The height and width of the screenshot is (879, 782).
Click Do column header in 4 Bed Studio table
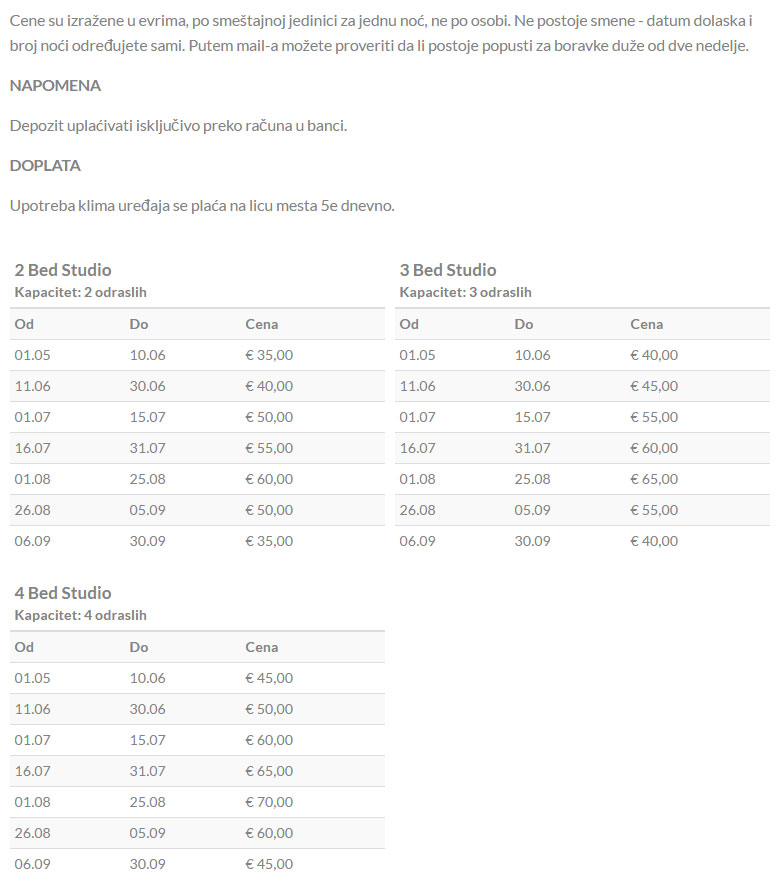pyautogui.click(x=139, y=647)
